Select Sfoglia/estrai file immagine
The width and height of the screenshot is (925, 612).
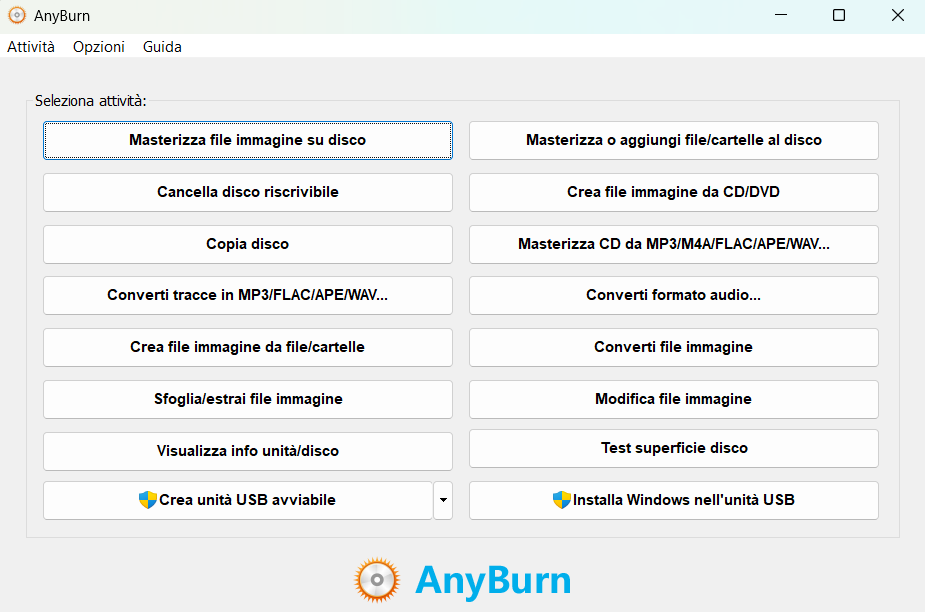(x=248, y=400)
